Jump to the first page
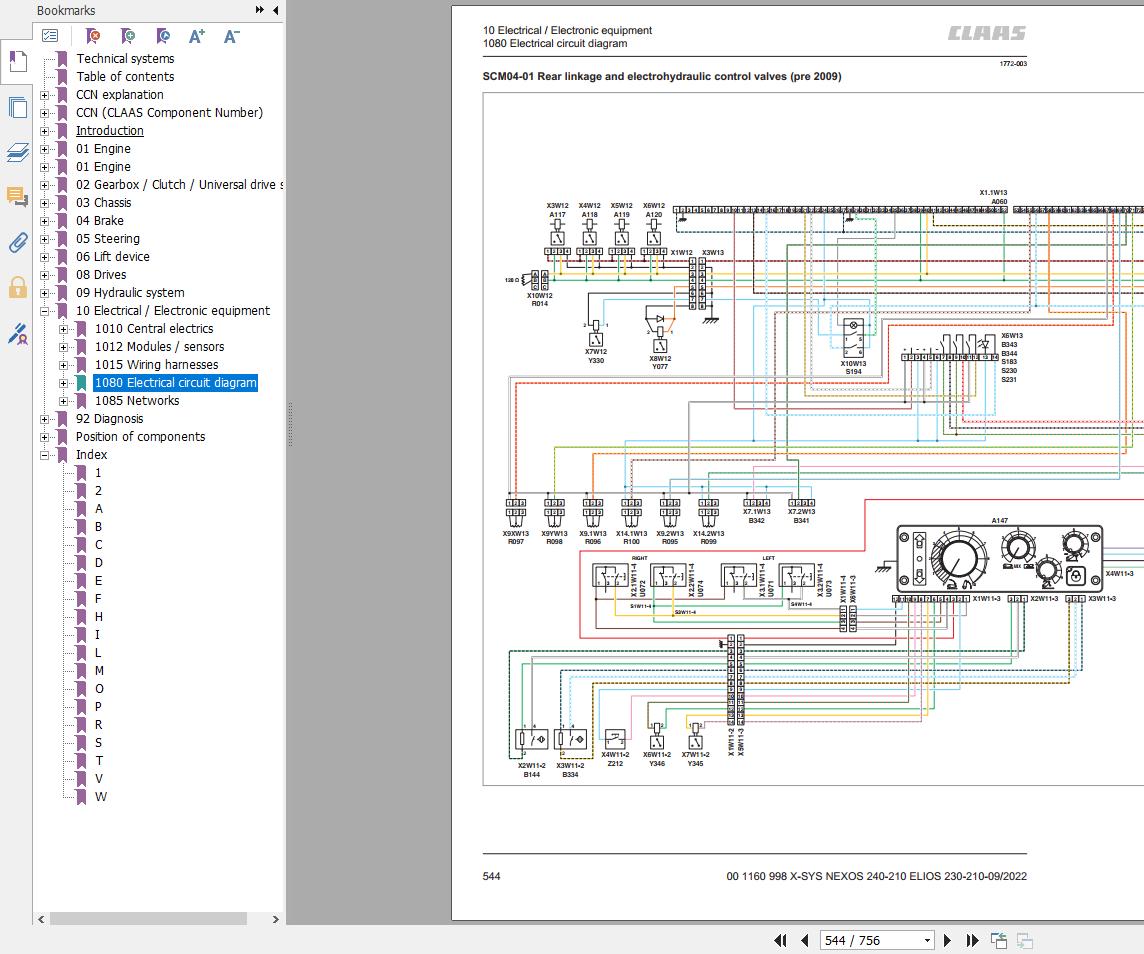The image size is (1144, 954). click(782, 940)
